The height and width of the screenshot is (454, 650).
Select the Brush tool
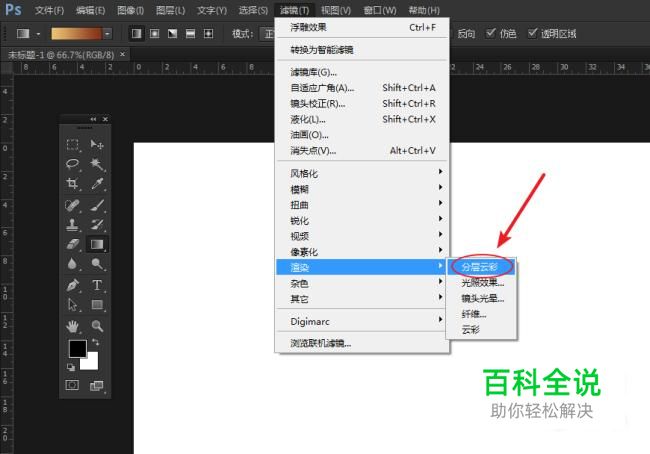click(x=97, y=205)
